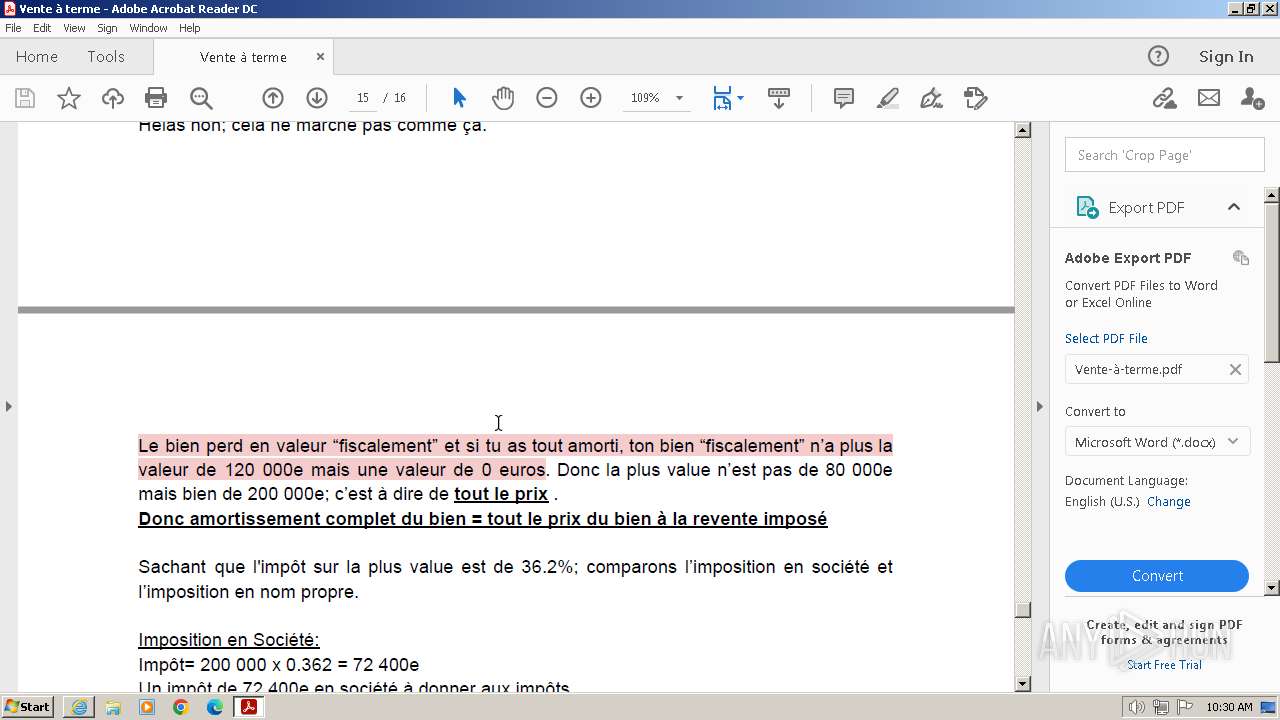
Task: Zoom out with the minus icon
Action: [x=546, y=98]
